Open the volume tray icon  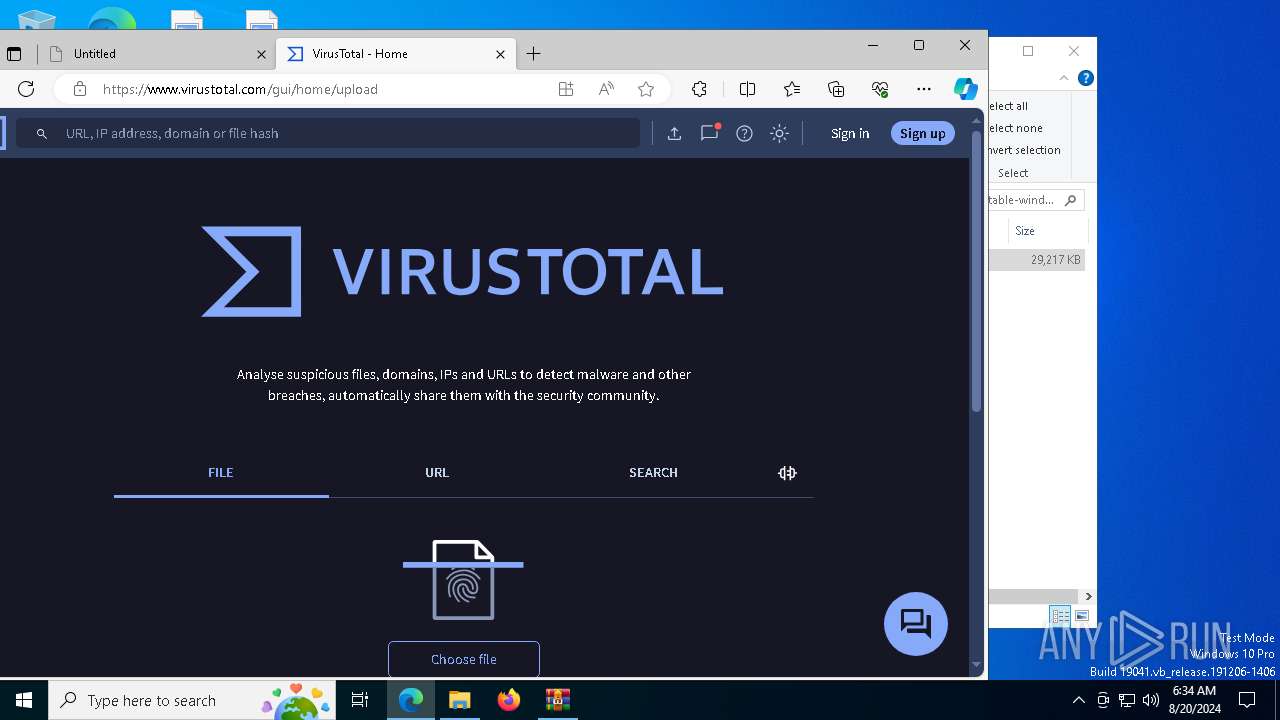click(1151, 700)
